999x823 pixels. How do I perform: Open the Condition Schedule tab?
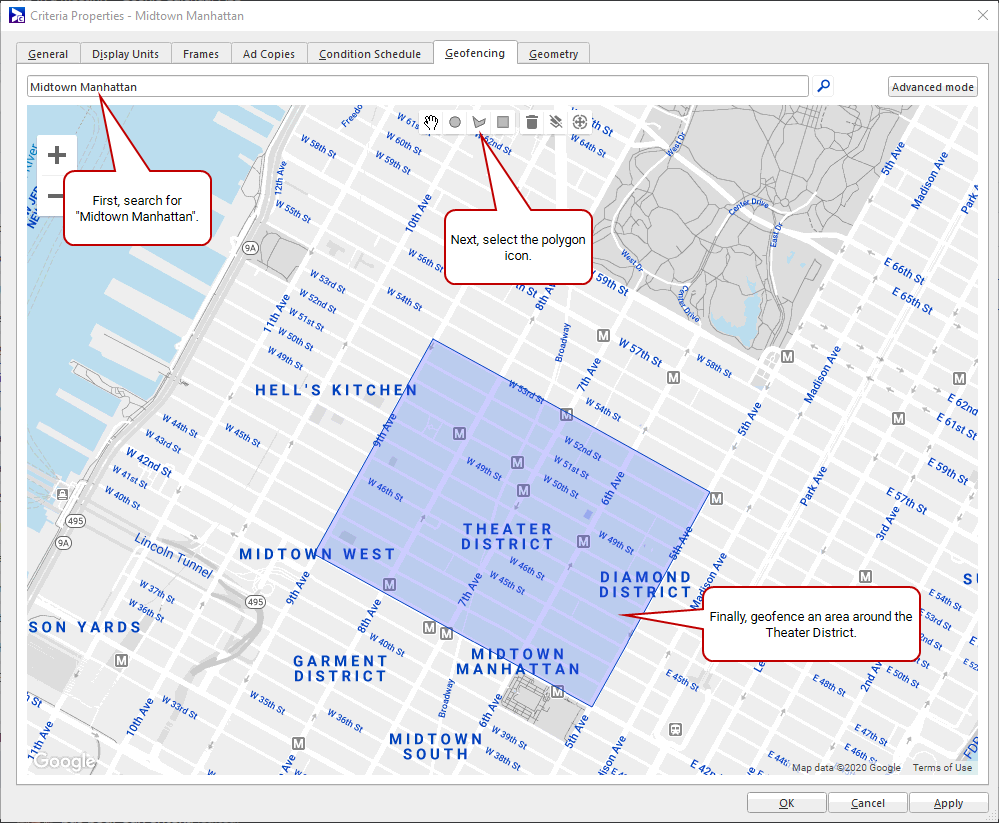click(370, 54)
